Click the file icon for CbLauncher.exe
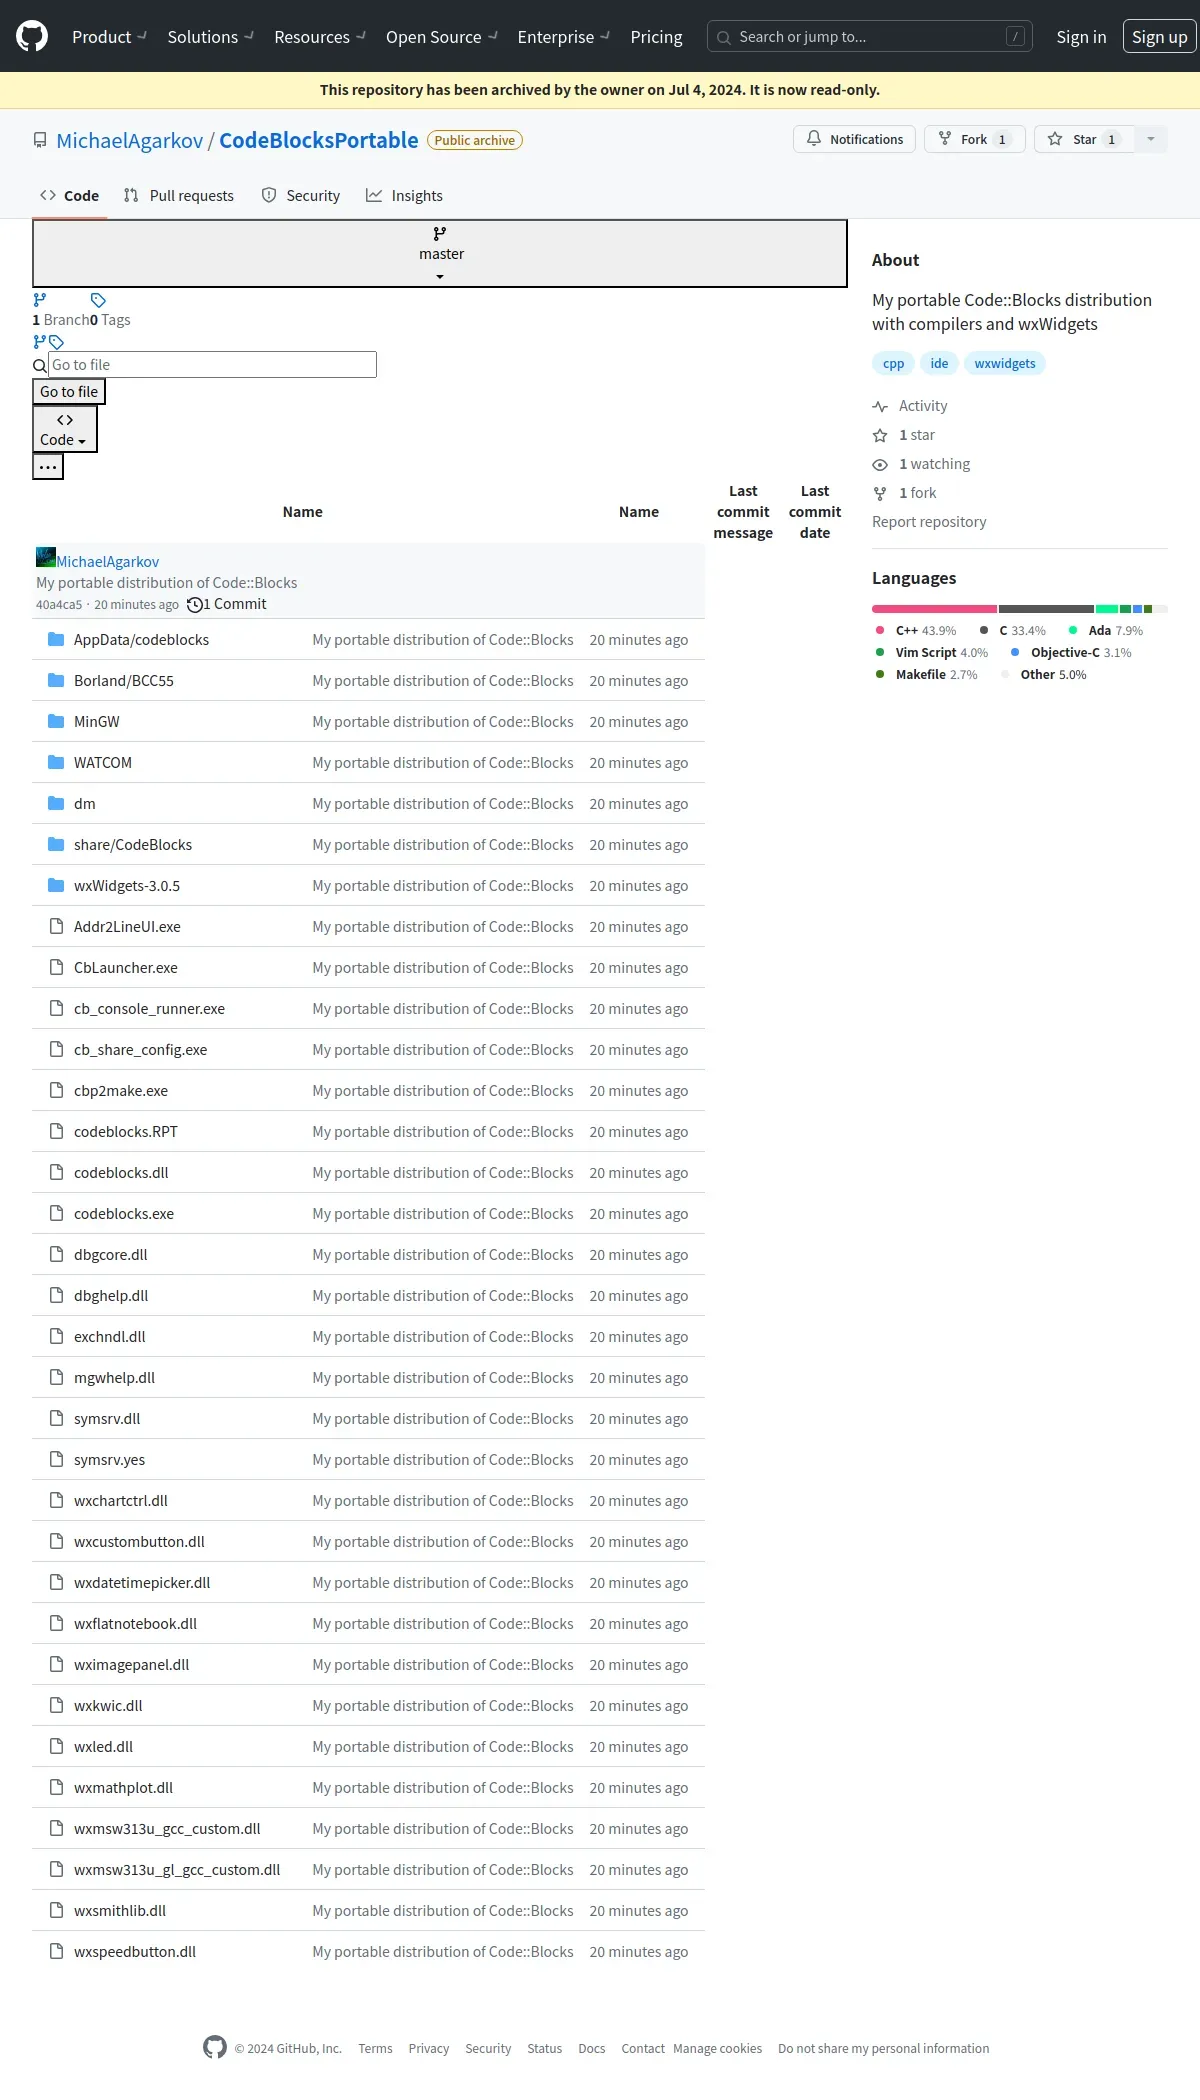 tap(56, 967)
